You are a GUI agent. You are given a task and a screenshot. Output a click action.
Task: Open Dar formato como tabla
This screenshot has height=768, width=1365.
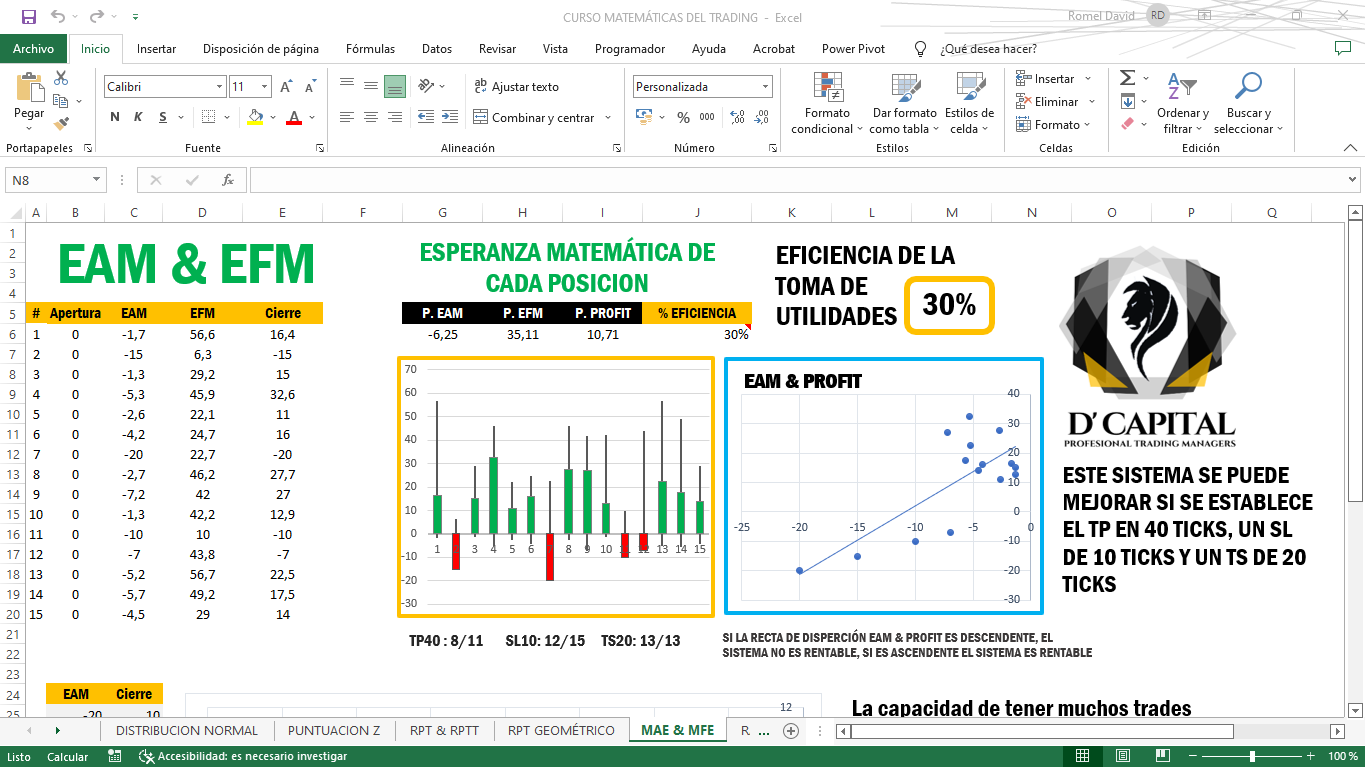click(904, 103)
